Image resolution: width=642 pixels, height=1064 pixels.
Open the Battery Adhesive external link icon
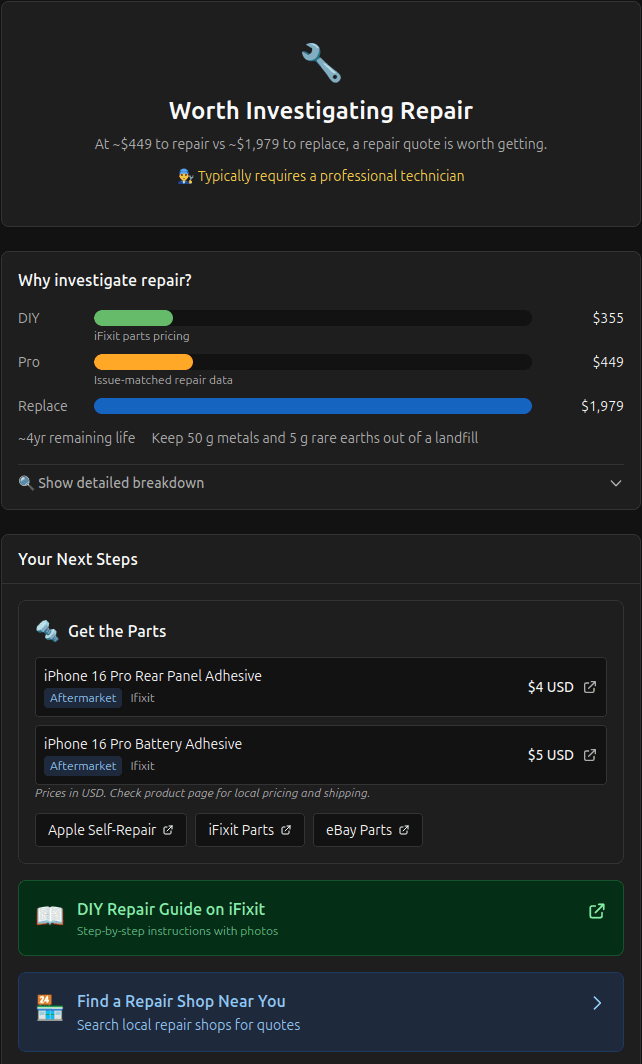[x=589, y=755]
